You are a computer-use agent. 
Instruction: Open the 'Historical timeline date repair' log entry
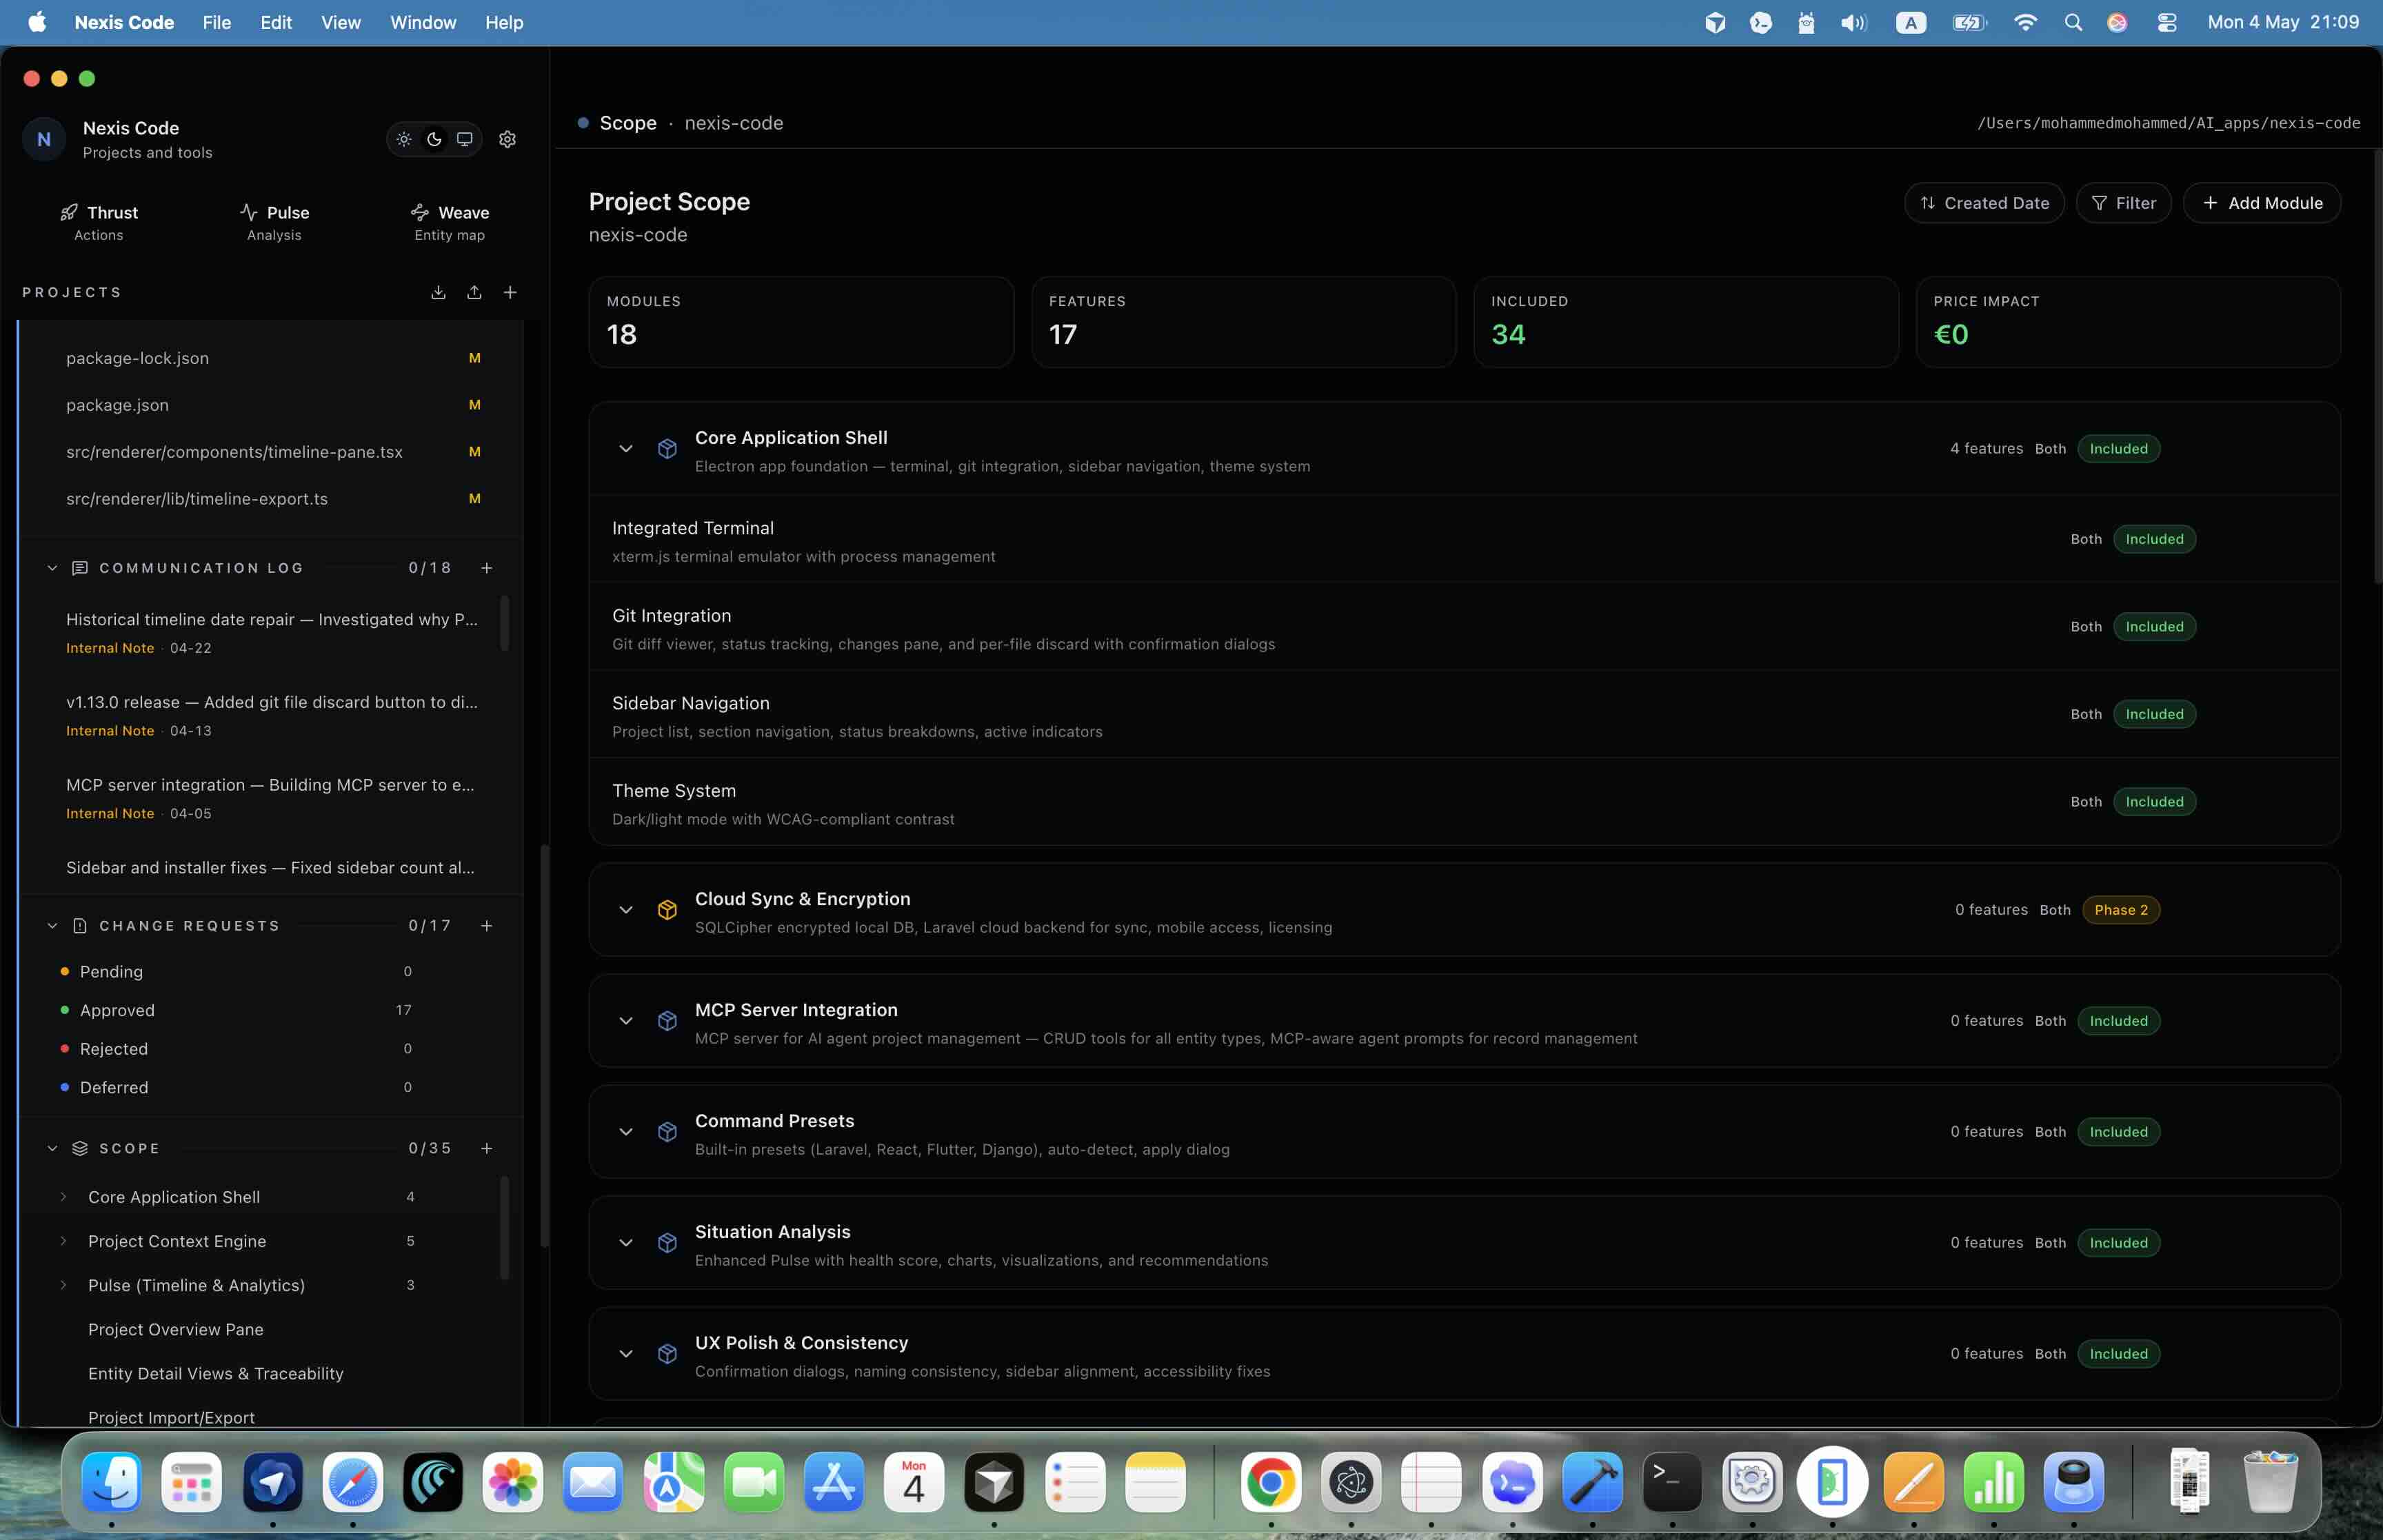[272, 632]
